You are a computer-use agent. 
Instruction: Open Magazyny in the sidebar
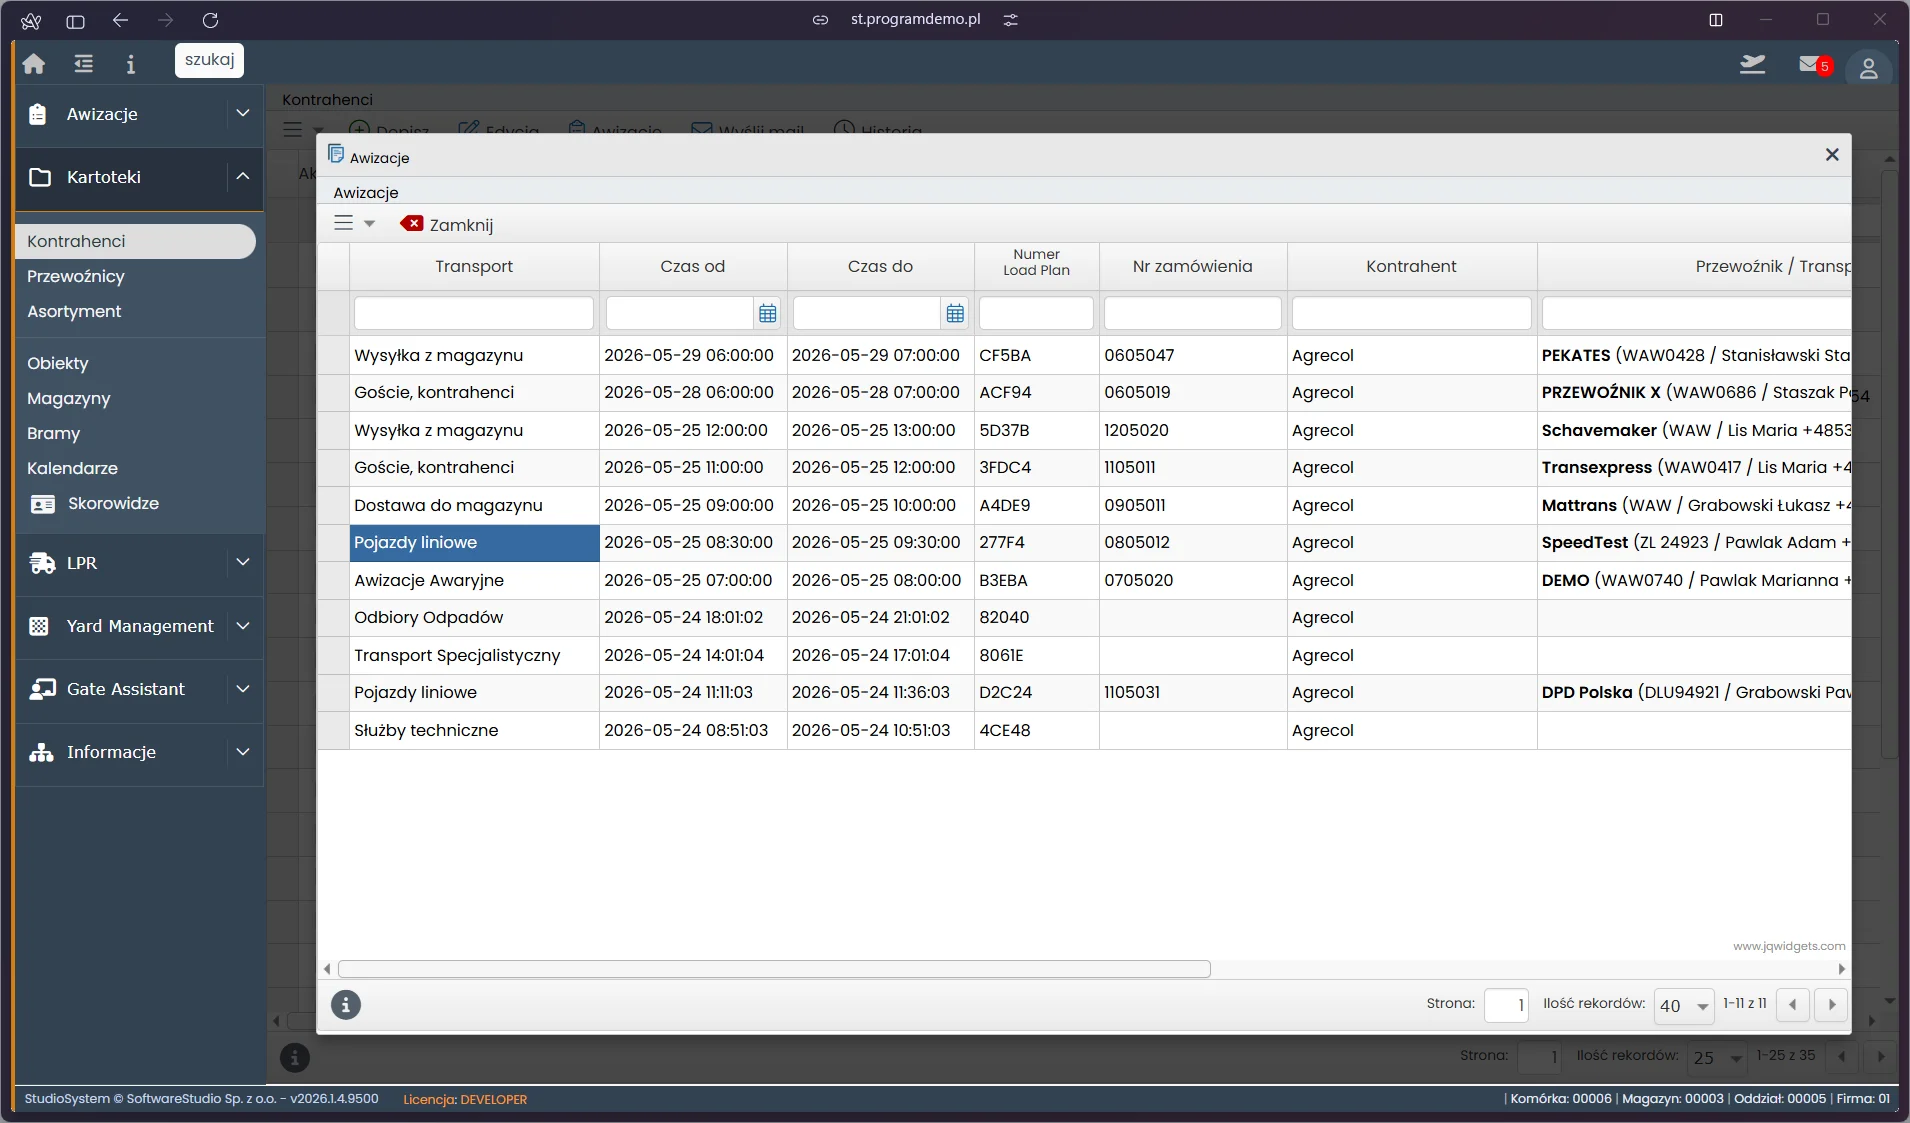pos(69,398)
